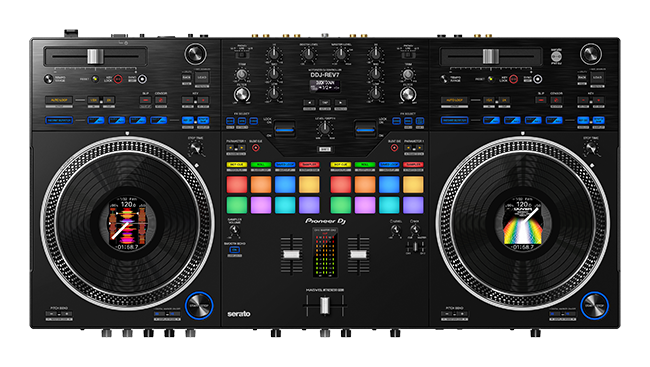Click the right deck jog wheel center display

[x=523, y=223]
